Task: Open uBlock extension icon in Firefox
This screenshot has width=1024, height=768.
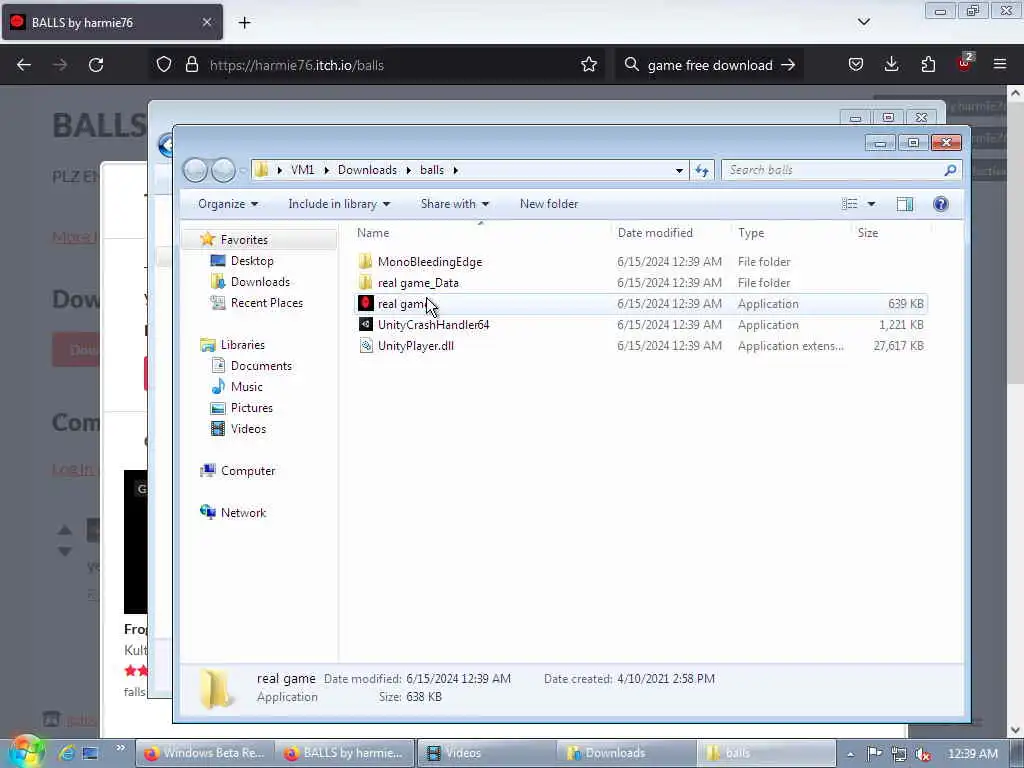Action: (x=965, y=63)
